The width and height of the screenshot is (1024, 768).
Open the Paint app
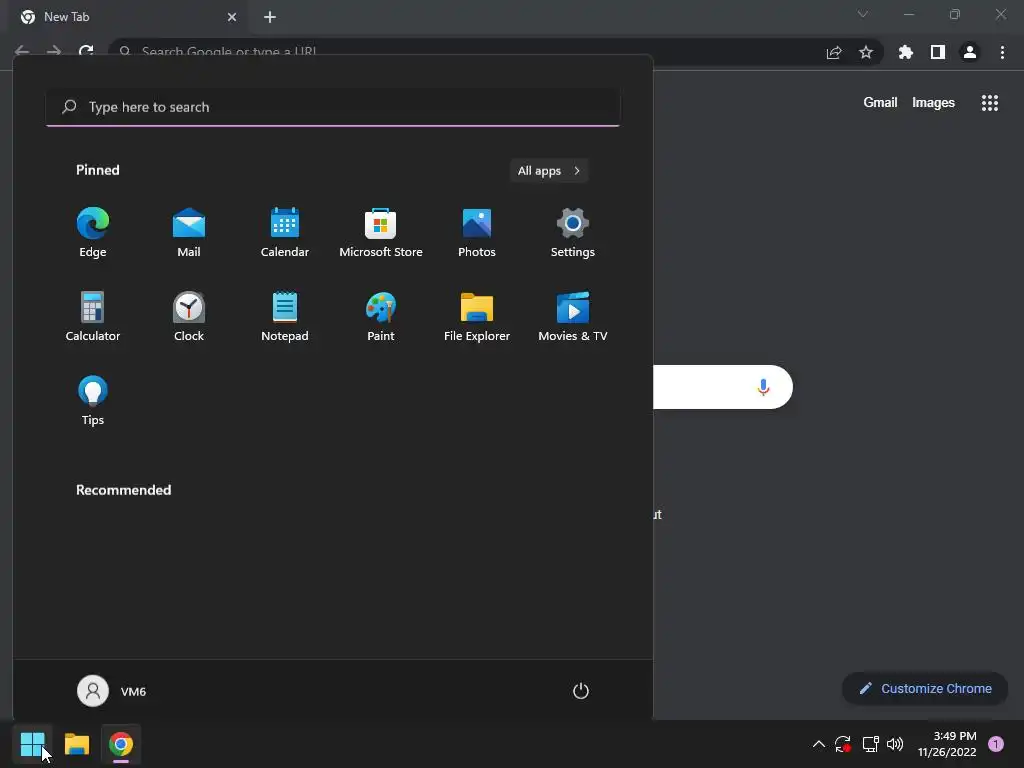[381, 317]
